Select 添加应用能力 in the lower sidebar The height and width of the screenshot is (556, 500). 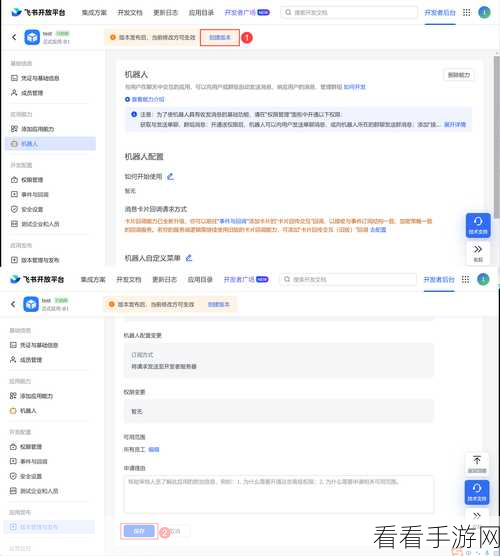(x=49, y=396)
